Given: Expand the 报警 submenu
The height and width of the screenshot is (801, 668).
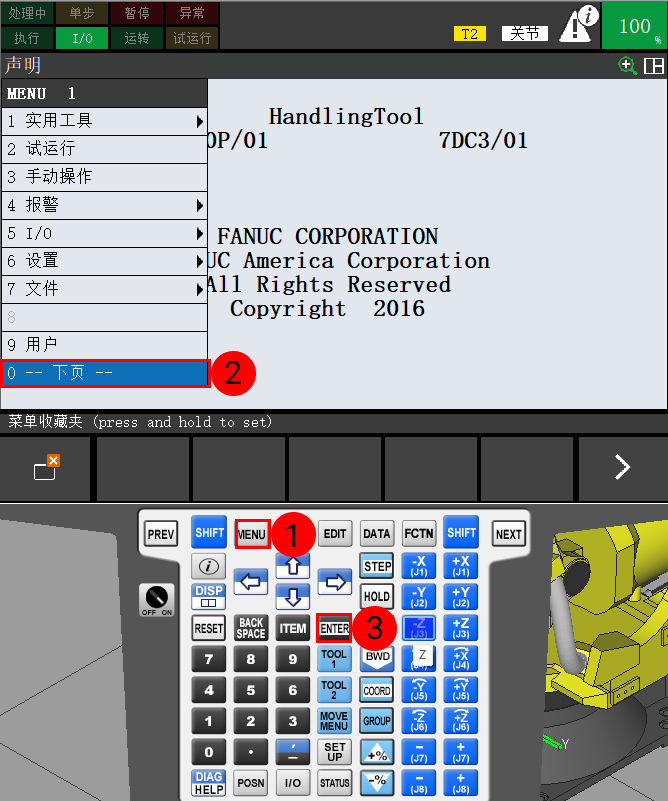Looking at the screenshot, I should coord(105,205).
